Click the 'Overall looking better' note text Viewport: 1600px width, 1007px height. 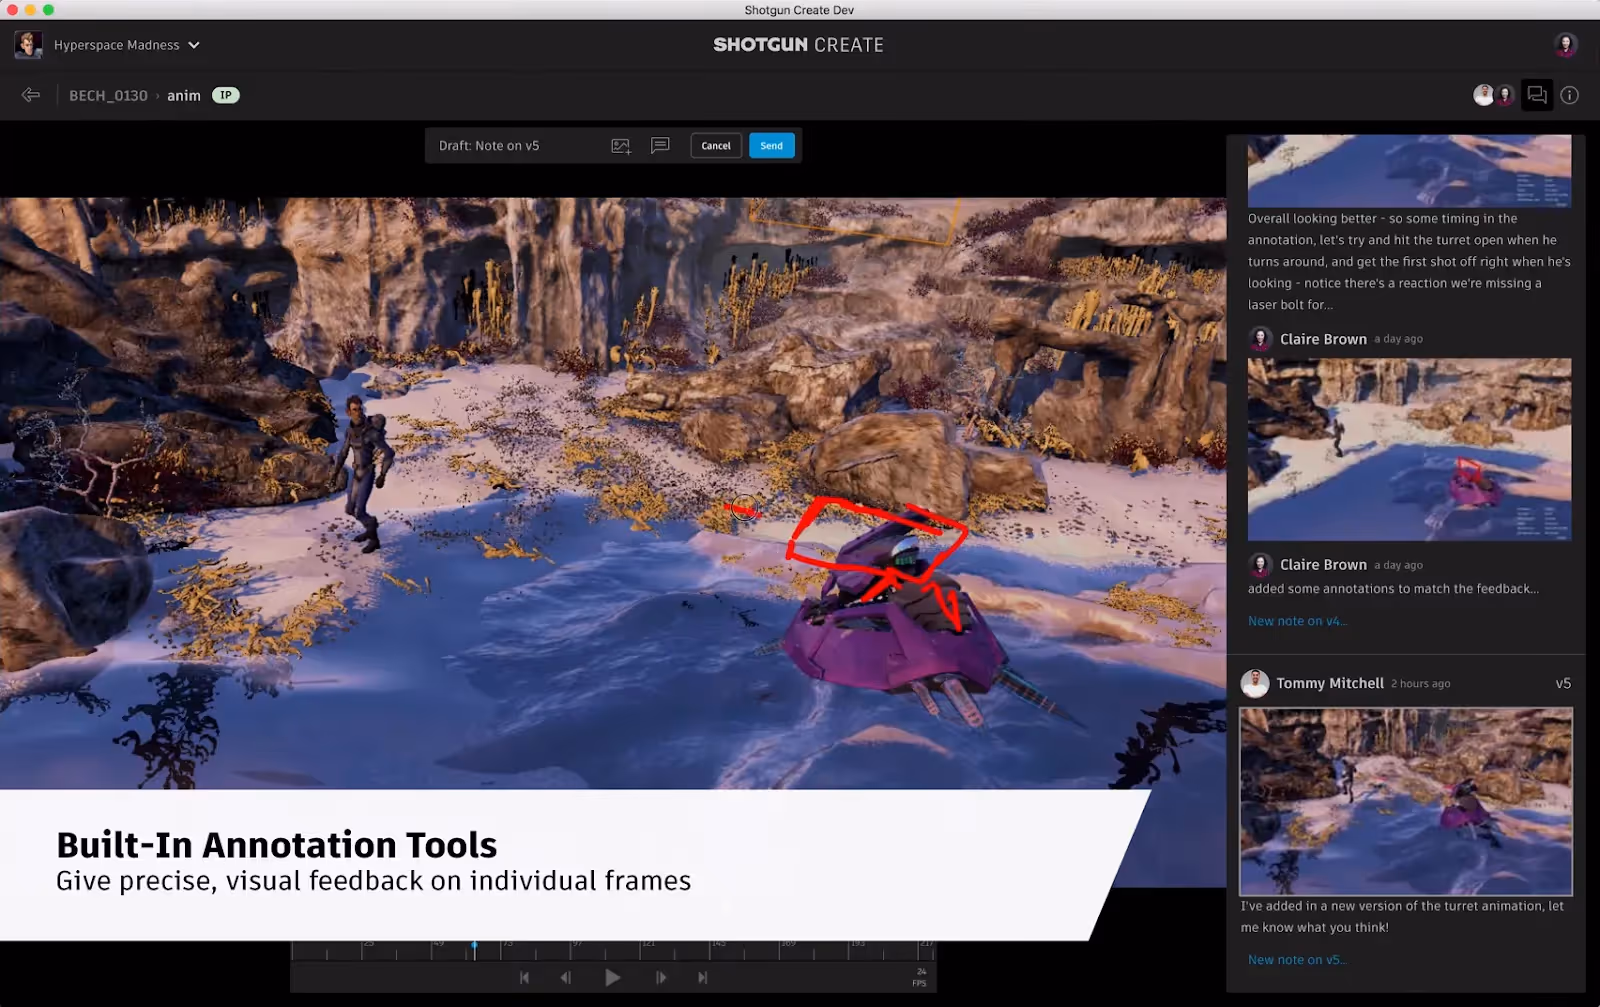point(1409,262)
